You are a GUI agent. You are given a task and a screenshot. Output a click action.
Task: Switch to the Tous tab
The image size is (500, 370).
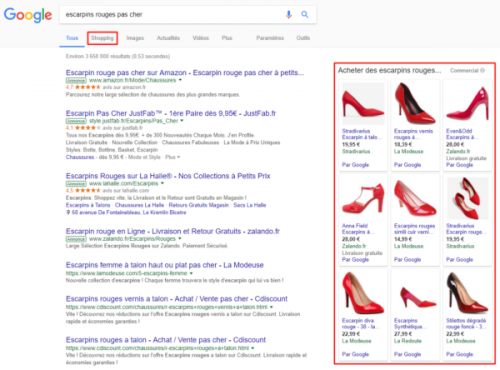click(72, 38)
